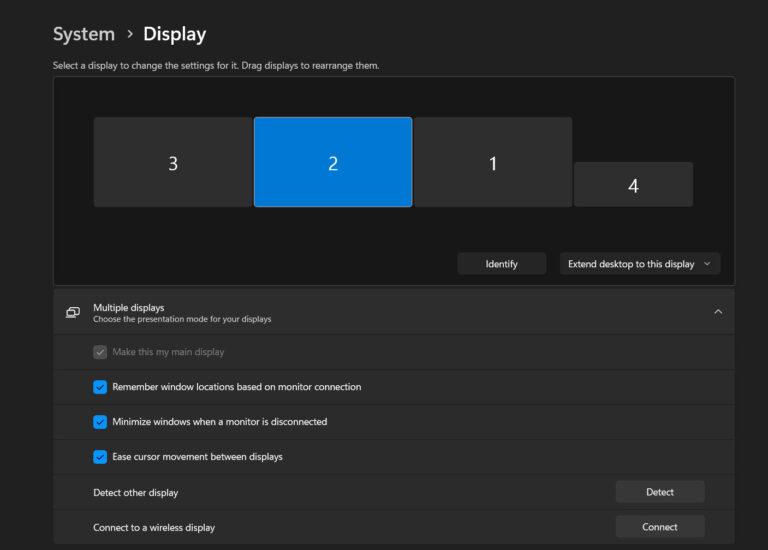Screen dimensions: 768x550
Task: Click Detect to find other displays
Action: [x=660, y=492]
